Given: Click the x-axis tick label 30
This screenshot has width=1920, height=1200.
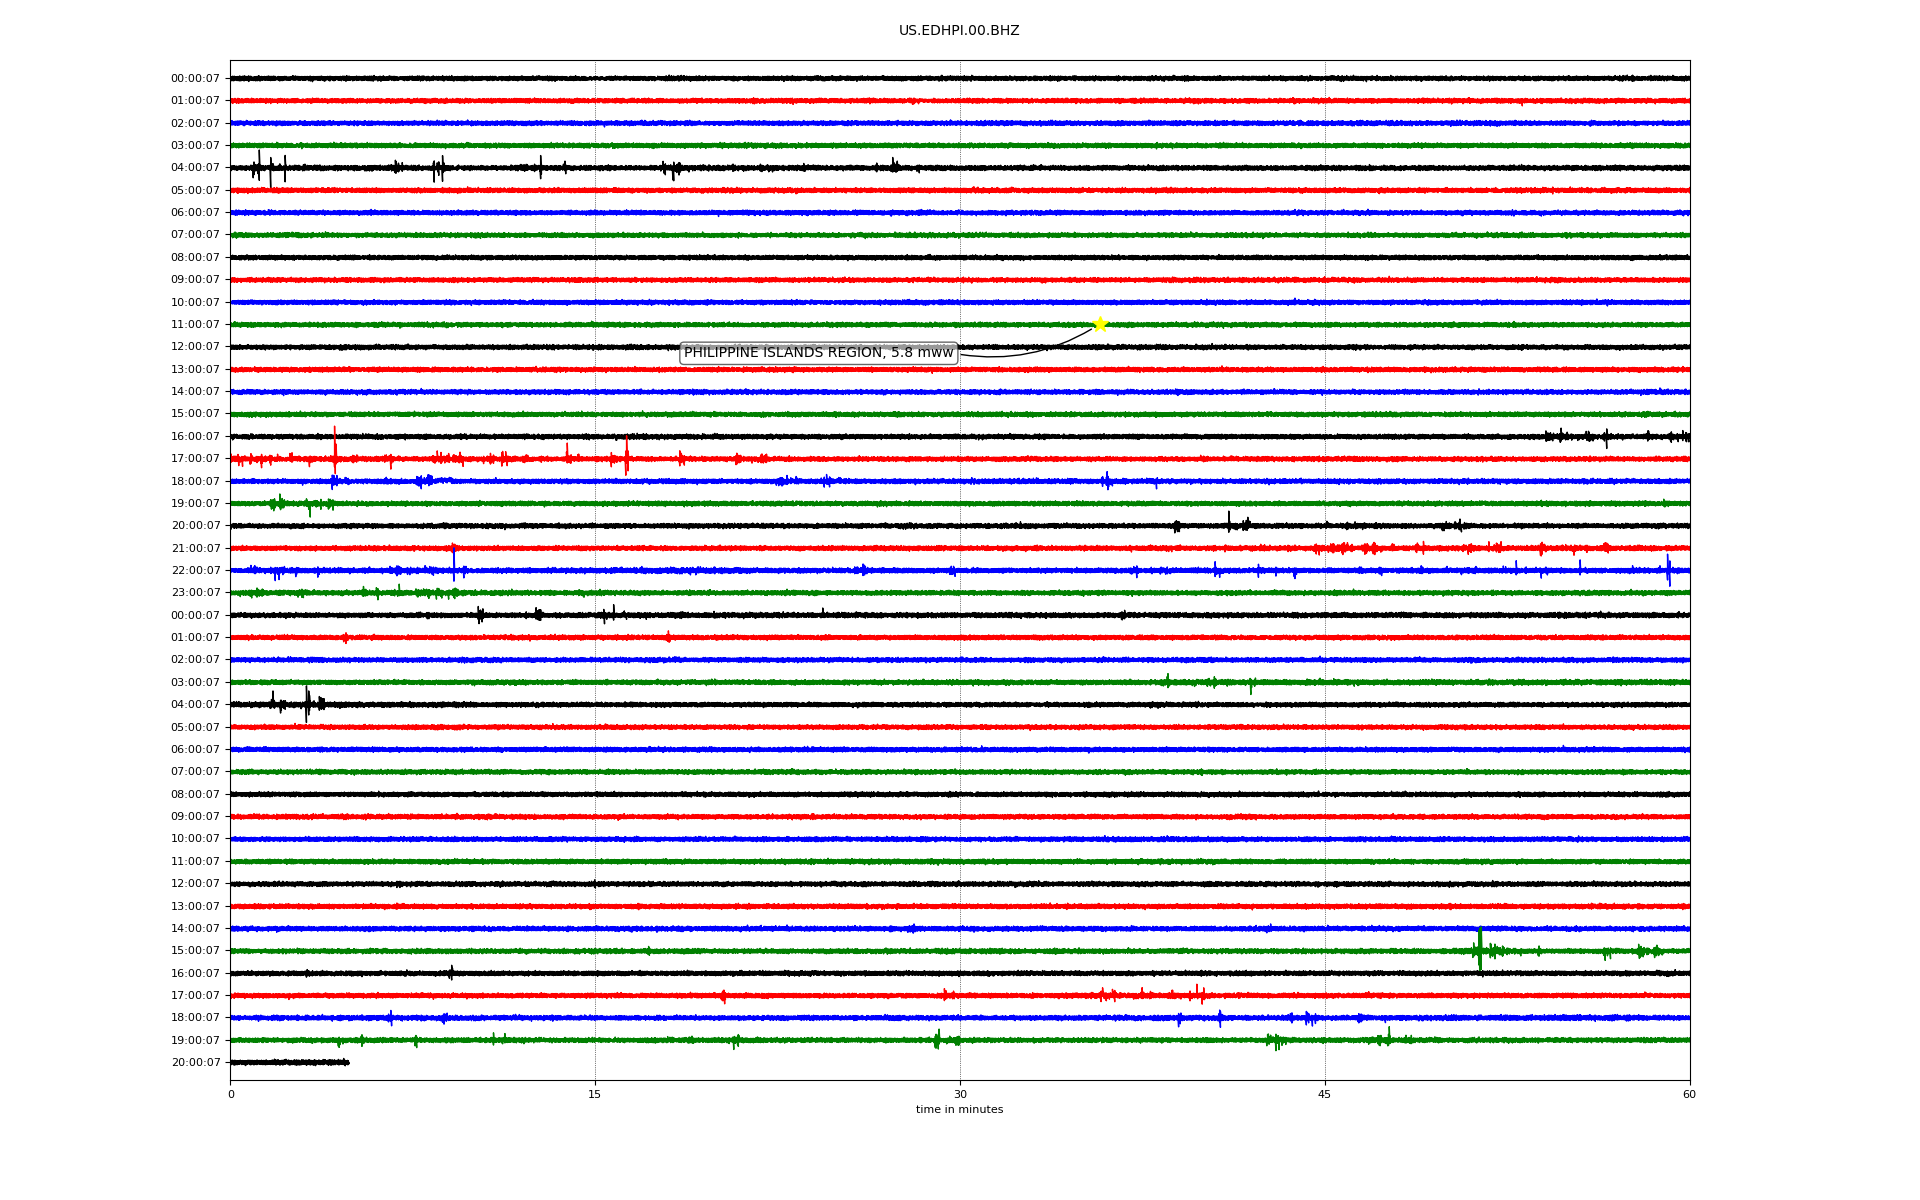Looking at the screenshot, I should [x=960, y=1094].
